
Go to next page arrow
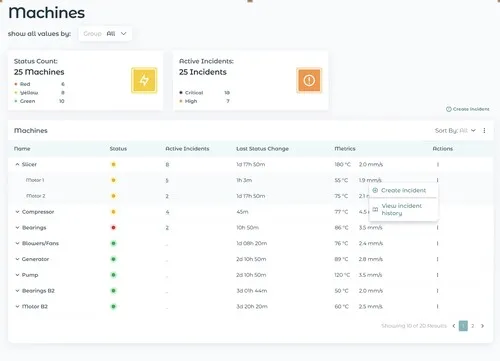(x=482, y=326)
